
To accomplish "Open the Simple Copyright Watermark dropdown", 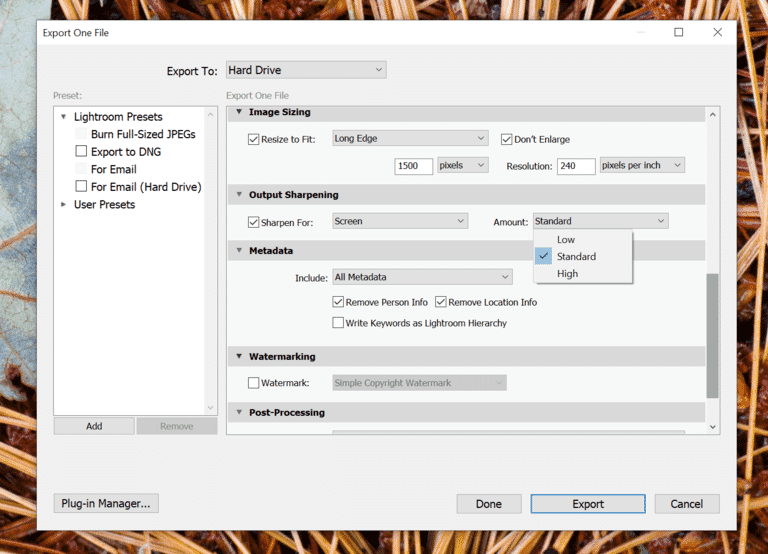I will tap(419, 383).
